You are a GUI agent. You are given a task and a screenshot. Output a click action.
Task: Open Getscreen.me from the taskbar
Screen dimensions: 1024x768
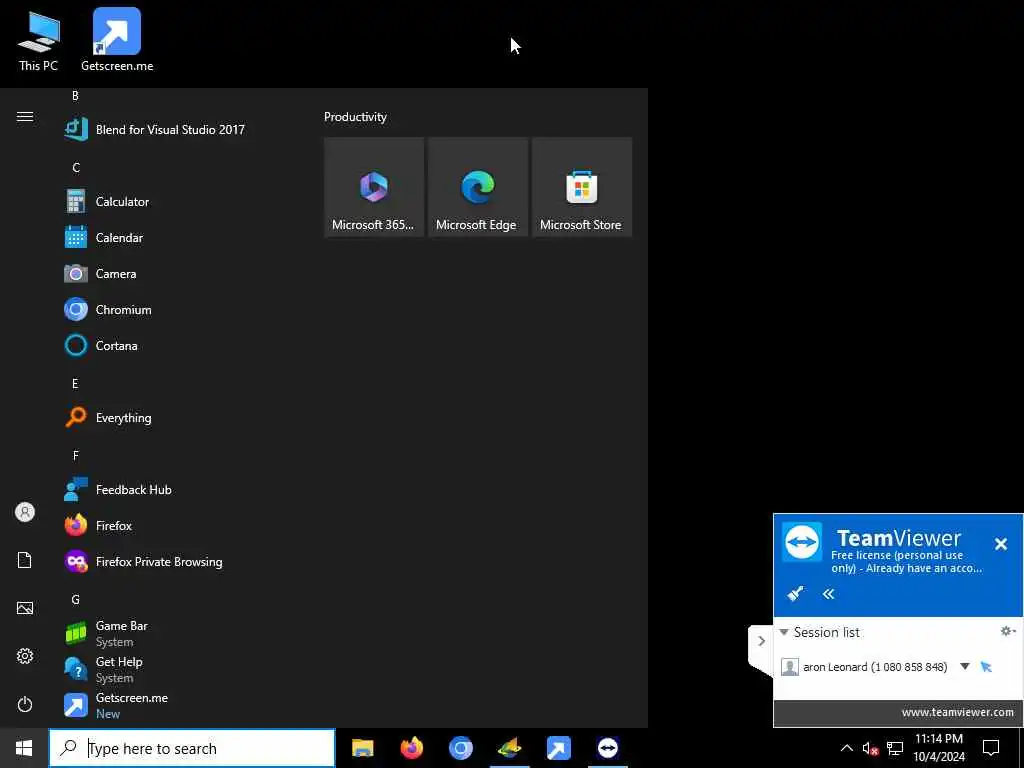pos(558,748)
